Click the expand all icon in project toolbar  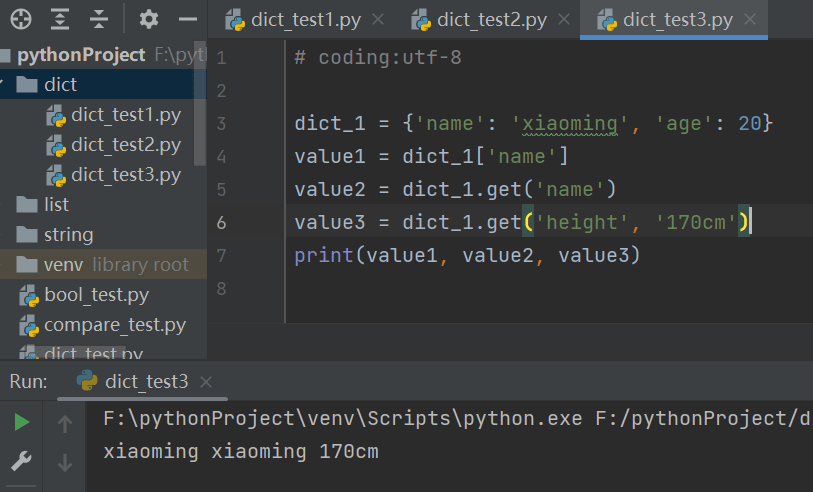(60, 19)
